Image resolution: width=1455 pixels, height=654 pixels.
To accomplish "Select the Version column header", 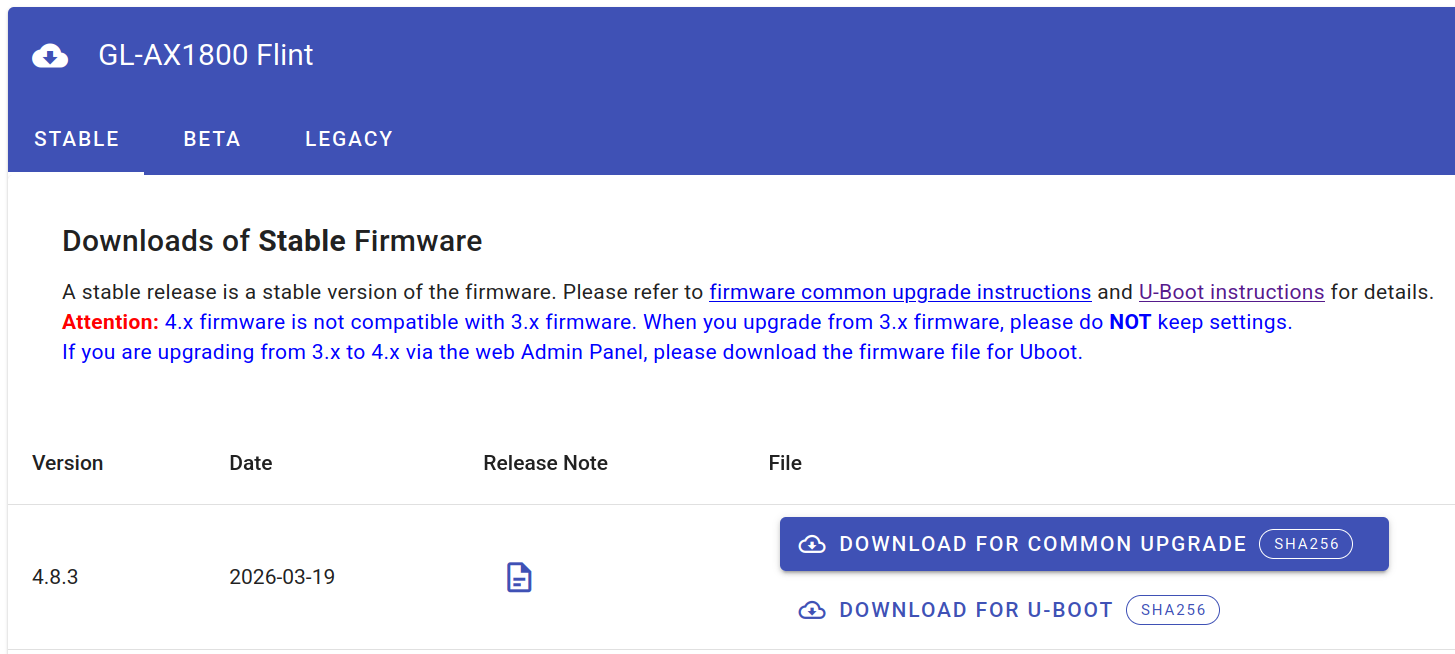I will (x=68, y=463).
